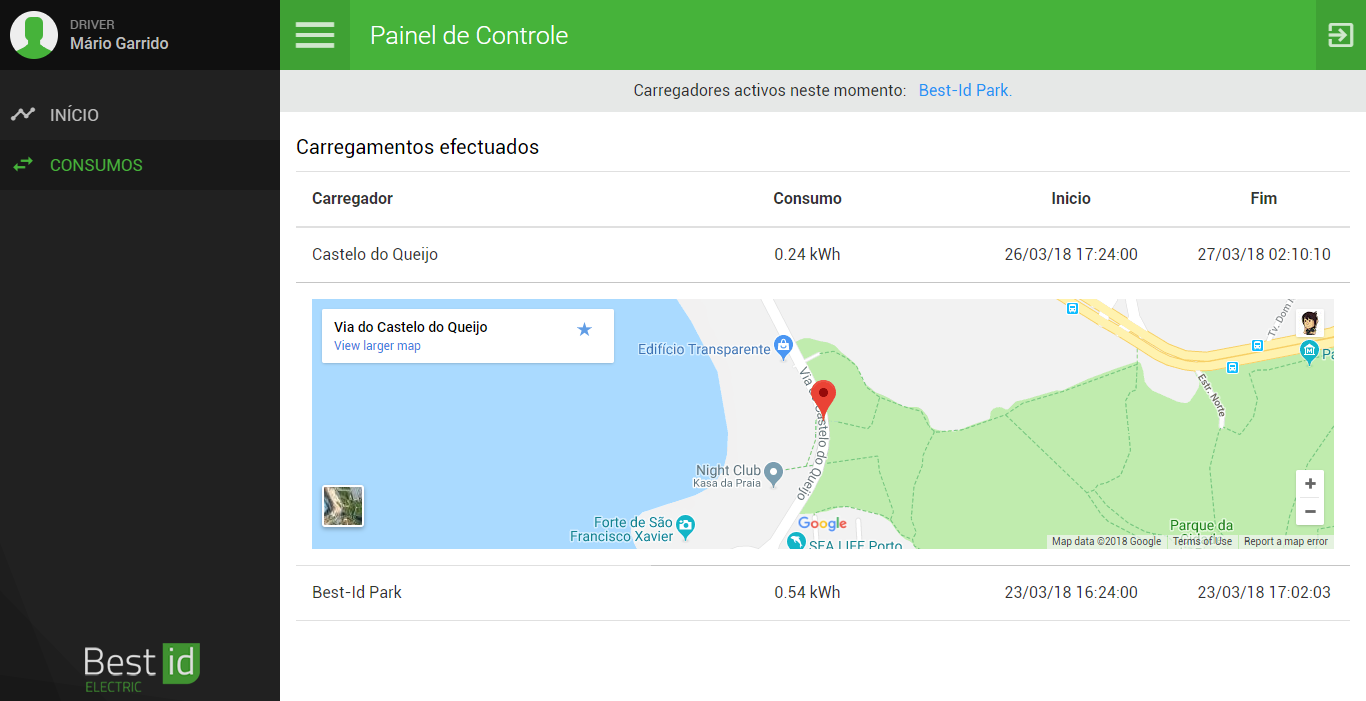The width and height of the screenshot is (1366, 701).
Task: Click the Best id Electric logo
Action: click(x=142, y=668)
